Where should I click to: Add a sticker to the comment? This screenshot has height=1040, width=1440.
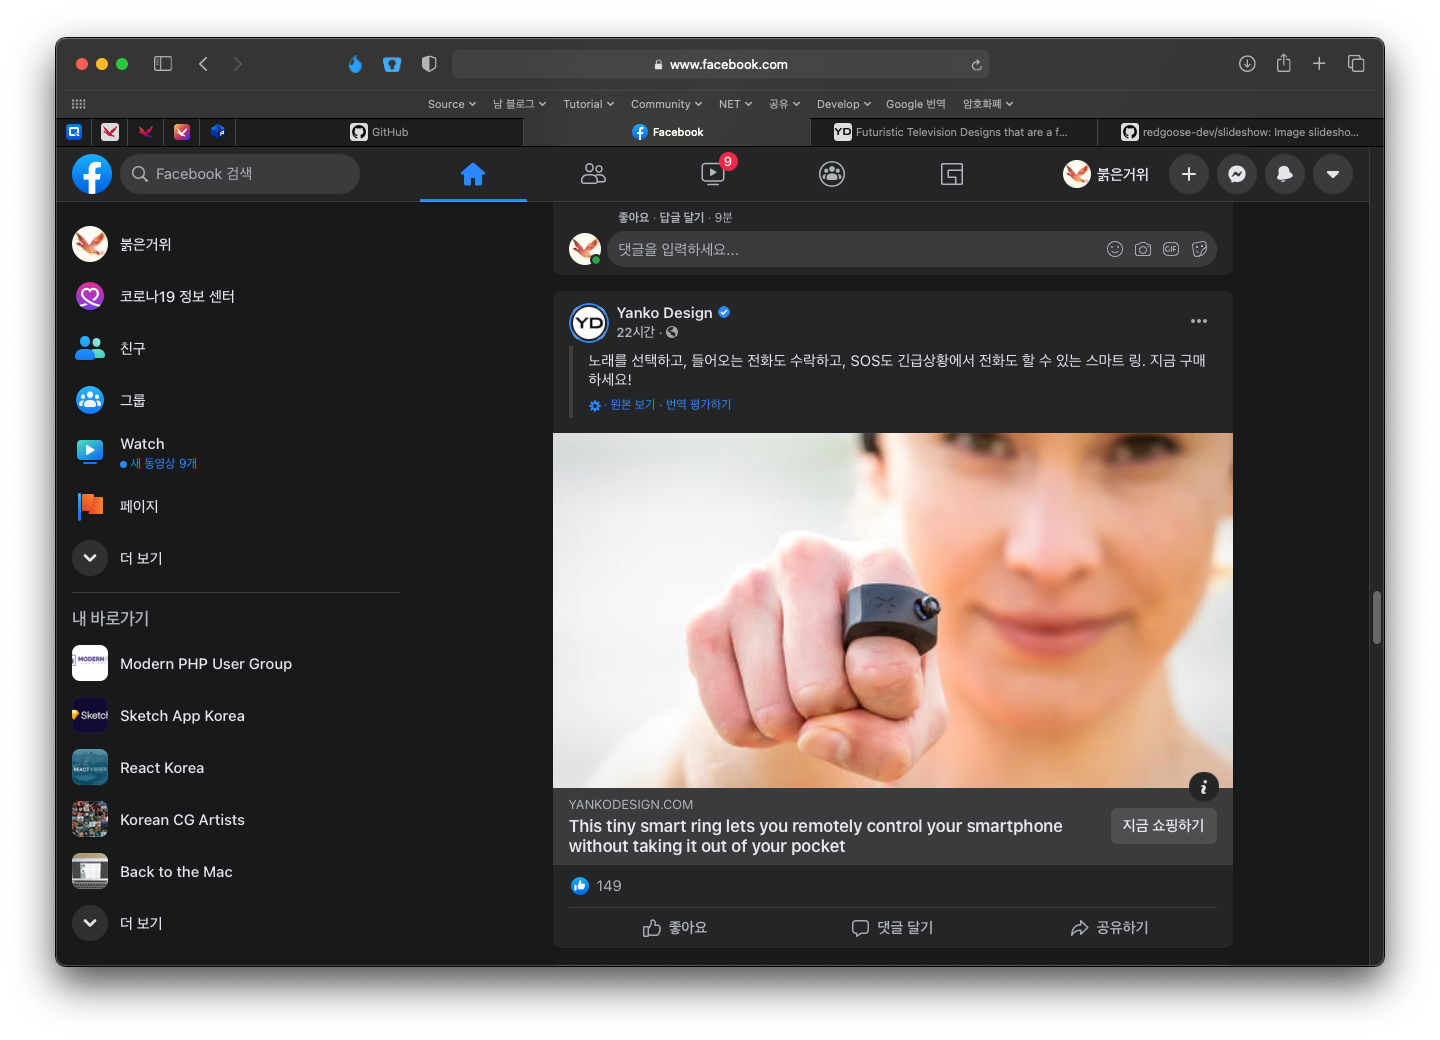pyautogui.click(x=1199, y=249)
